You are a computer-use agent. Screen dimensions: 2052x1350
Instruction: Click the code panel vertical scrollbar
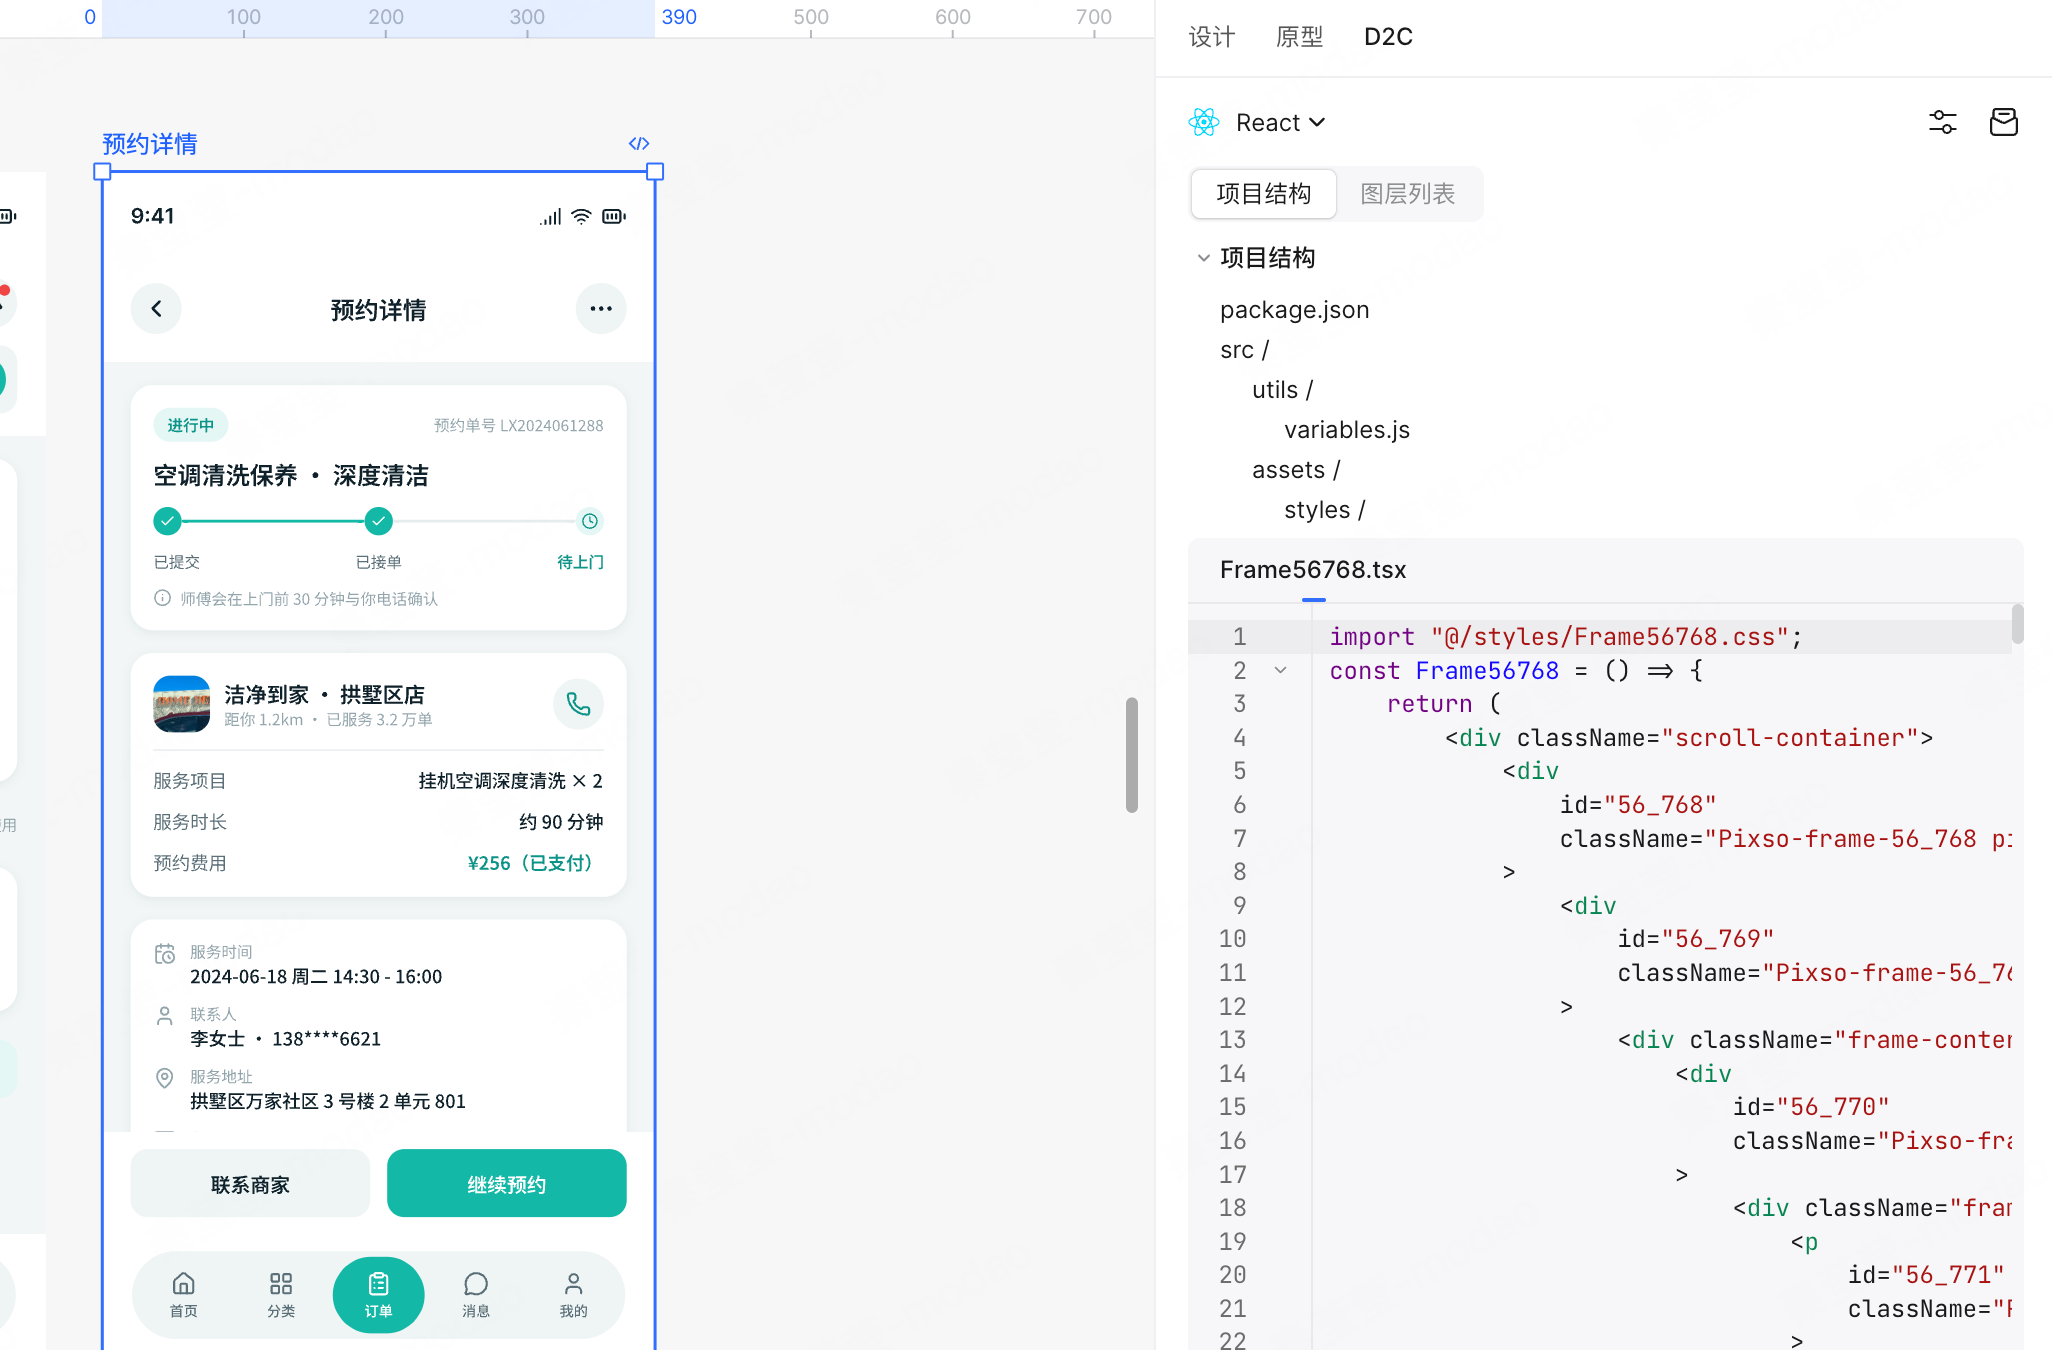[x=2017, y=624]
